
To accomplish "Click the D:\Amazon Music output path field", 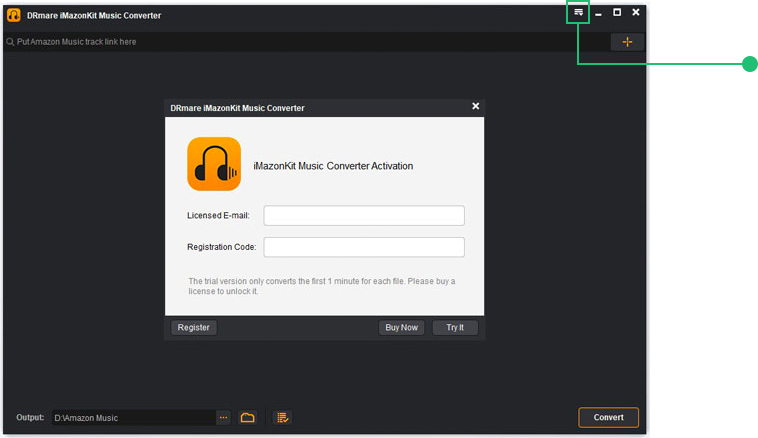I will click(133, 418).
